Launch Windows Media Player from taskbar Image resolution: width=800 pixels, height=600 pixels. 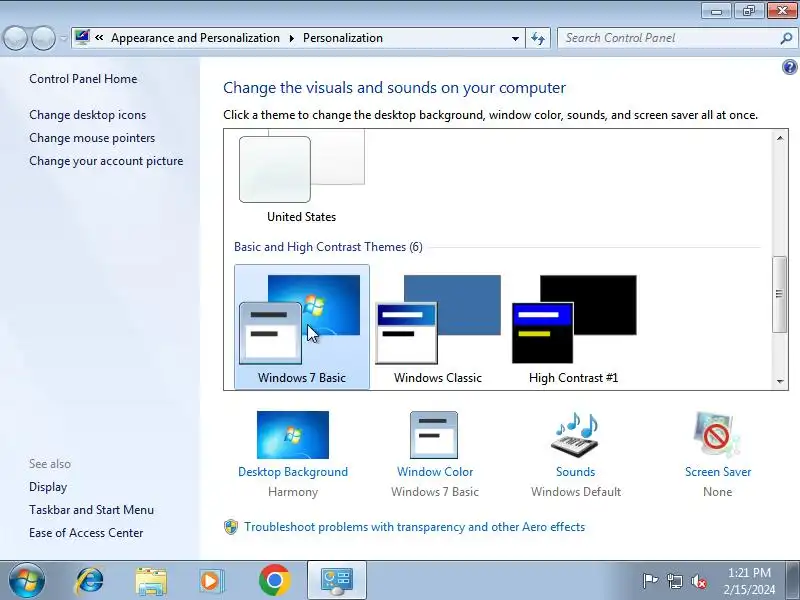click(211, 581)
